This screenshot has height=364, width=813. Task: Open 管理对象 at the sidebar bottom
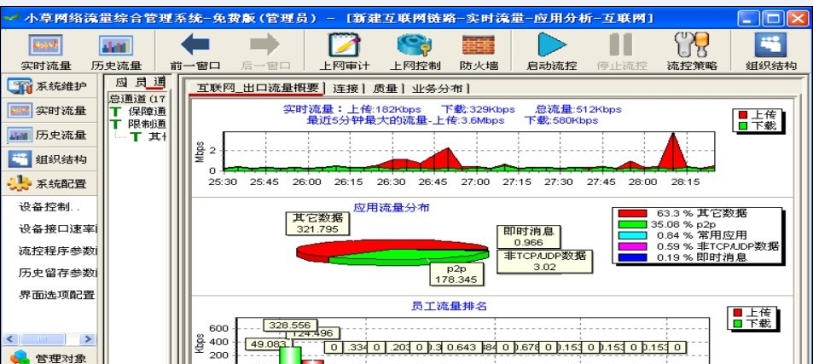click(49, 358)
